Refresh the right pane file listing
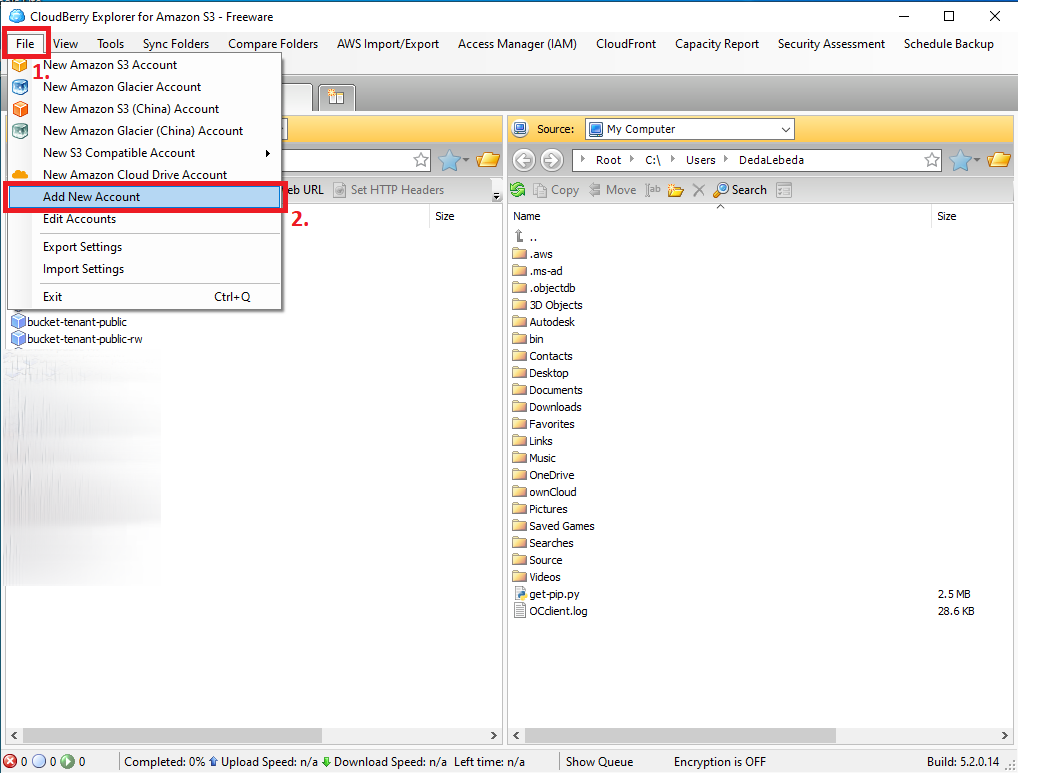The image size is (1056, 781). pyautogui.click(x=518, y=190)
